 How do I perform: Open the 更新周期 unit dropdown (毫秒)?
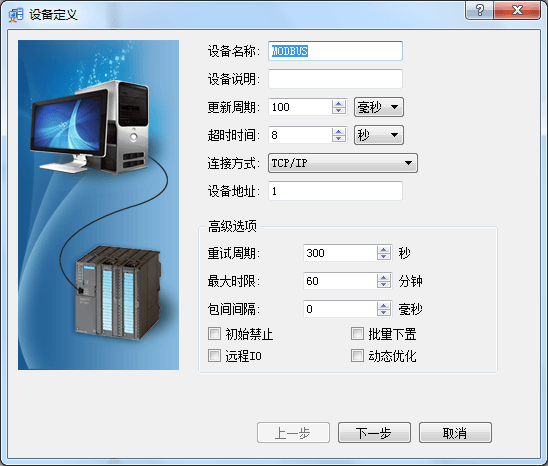(x=379, y=107)
